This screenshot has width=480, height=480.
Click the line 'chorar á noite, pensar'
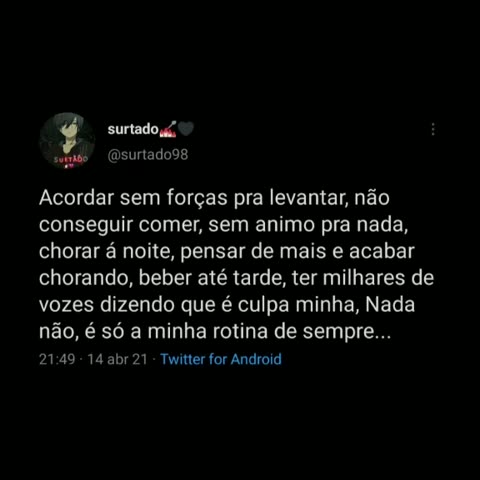[227, 251]
